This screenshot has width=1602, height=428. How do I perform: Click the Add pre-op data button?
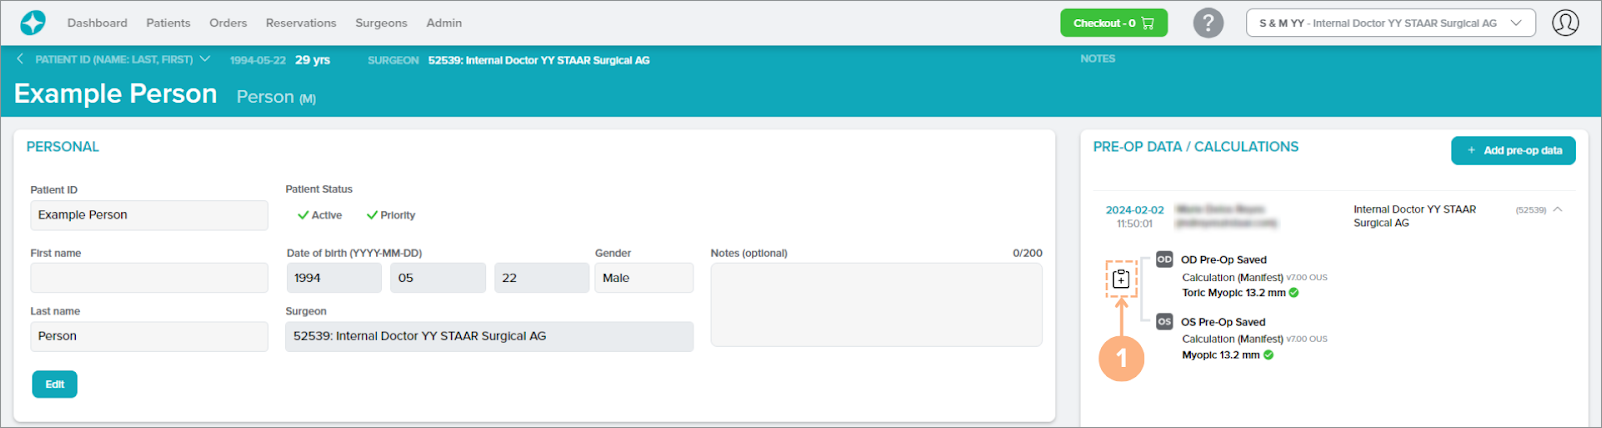coord(1513,150)
